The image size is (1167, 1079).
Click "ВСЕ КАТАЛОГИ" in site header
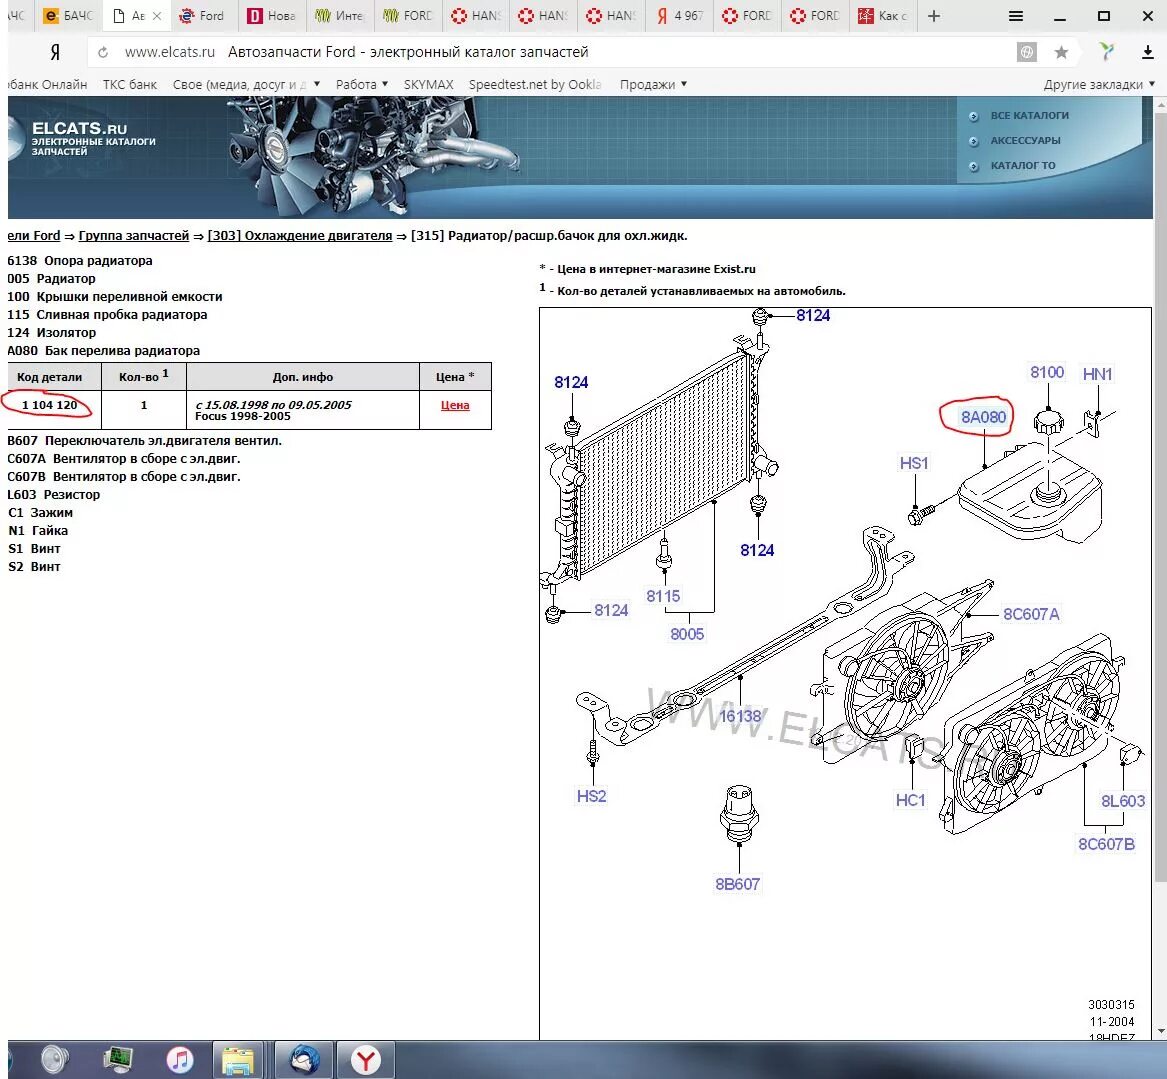point(1029,115)
